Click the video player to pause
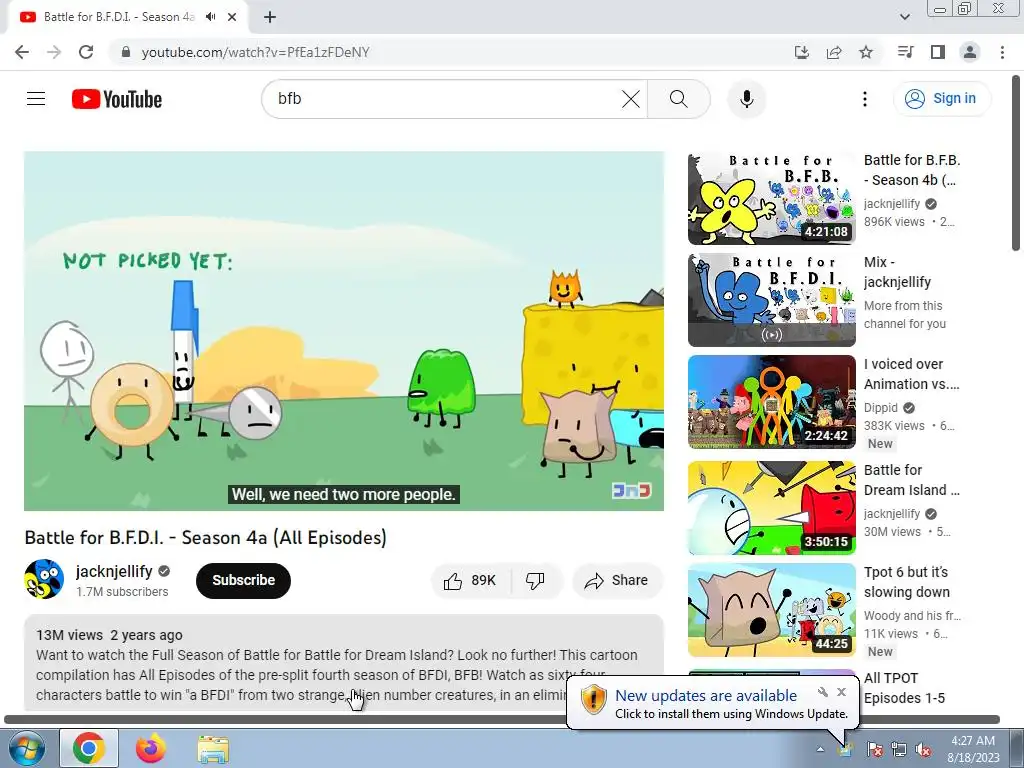The image size is (1024, 768). 344,330
